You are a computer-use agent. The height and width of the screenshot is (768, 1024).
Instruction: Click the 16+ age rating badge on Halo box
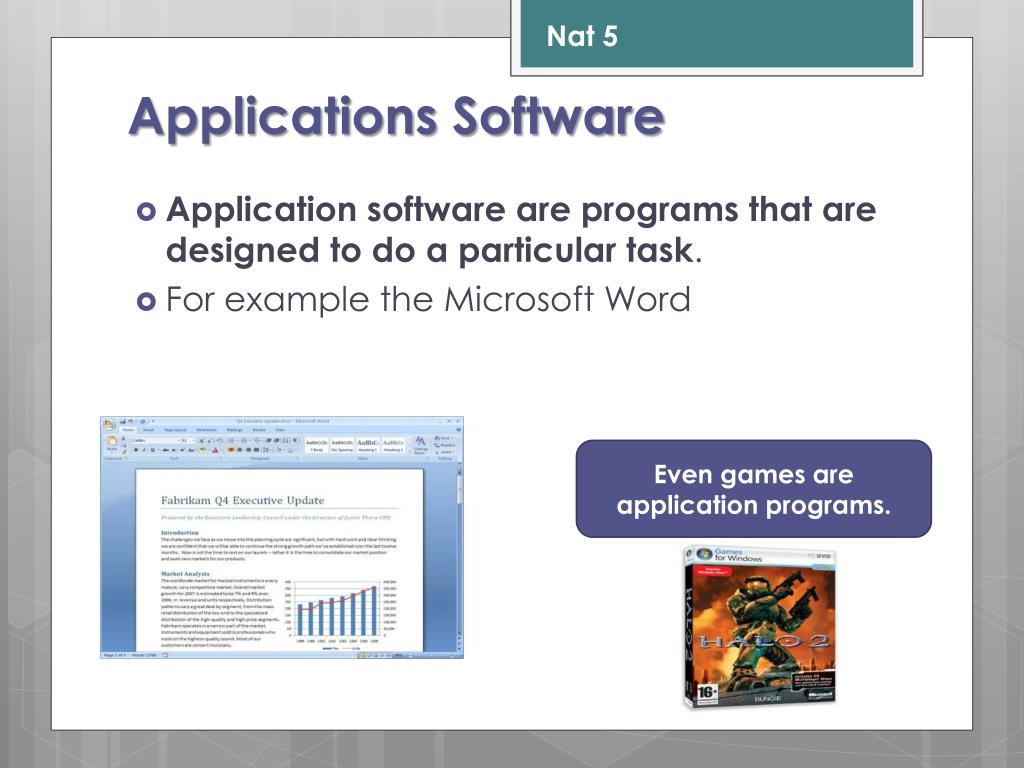(707, 692)
